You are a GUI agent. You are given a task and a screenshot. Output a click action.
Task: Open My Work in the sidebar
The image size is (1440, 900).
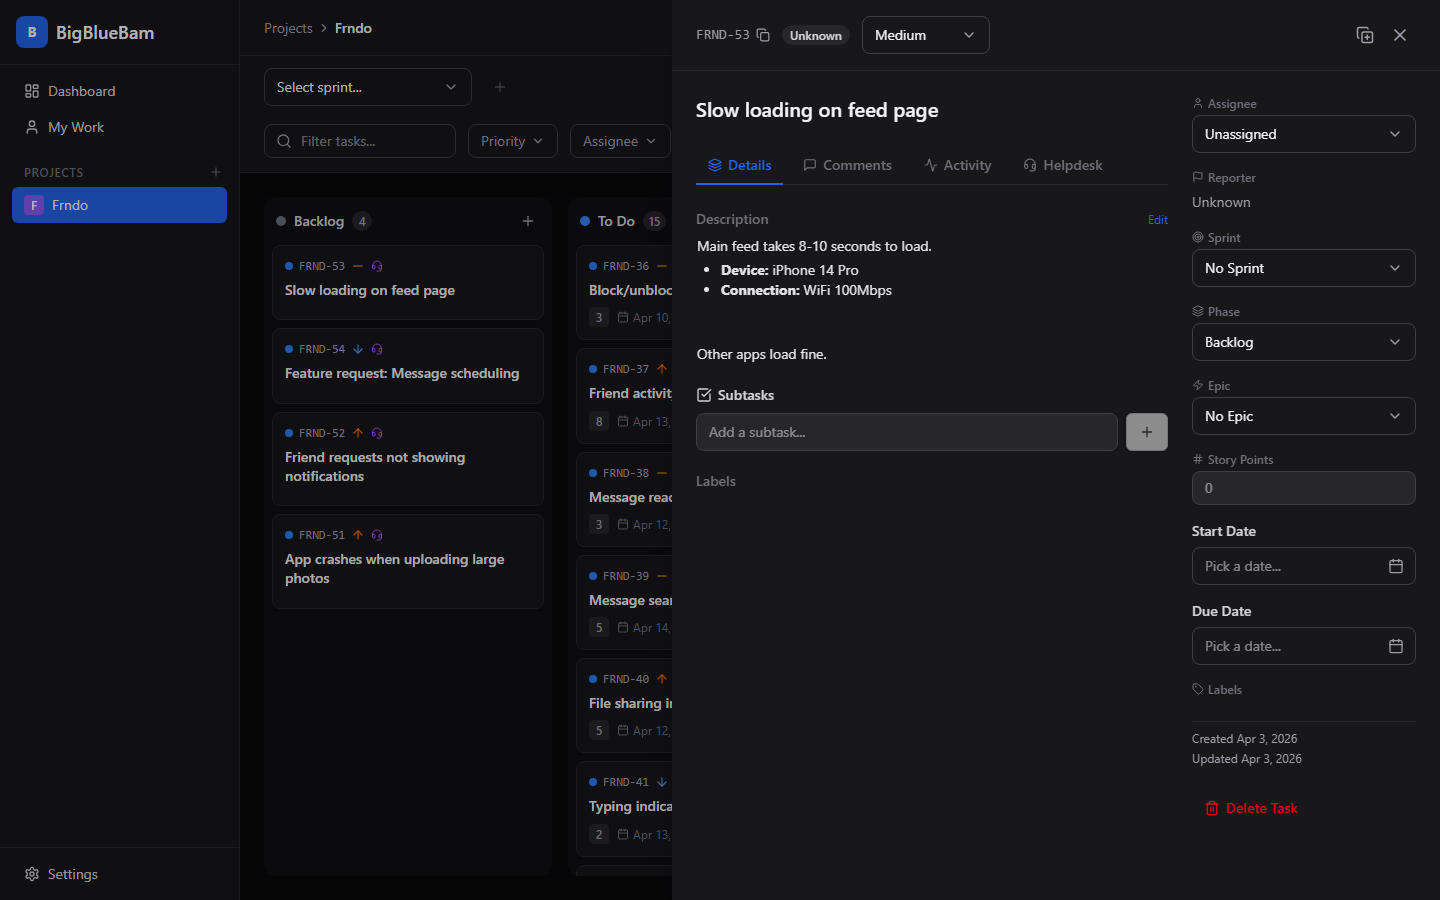tap(75, 127)
